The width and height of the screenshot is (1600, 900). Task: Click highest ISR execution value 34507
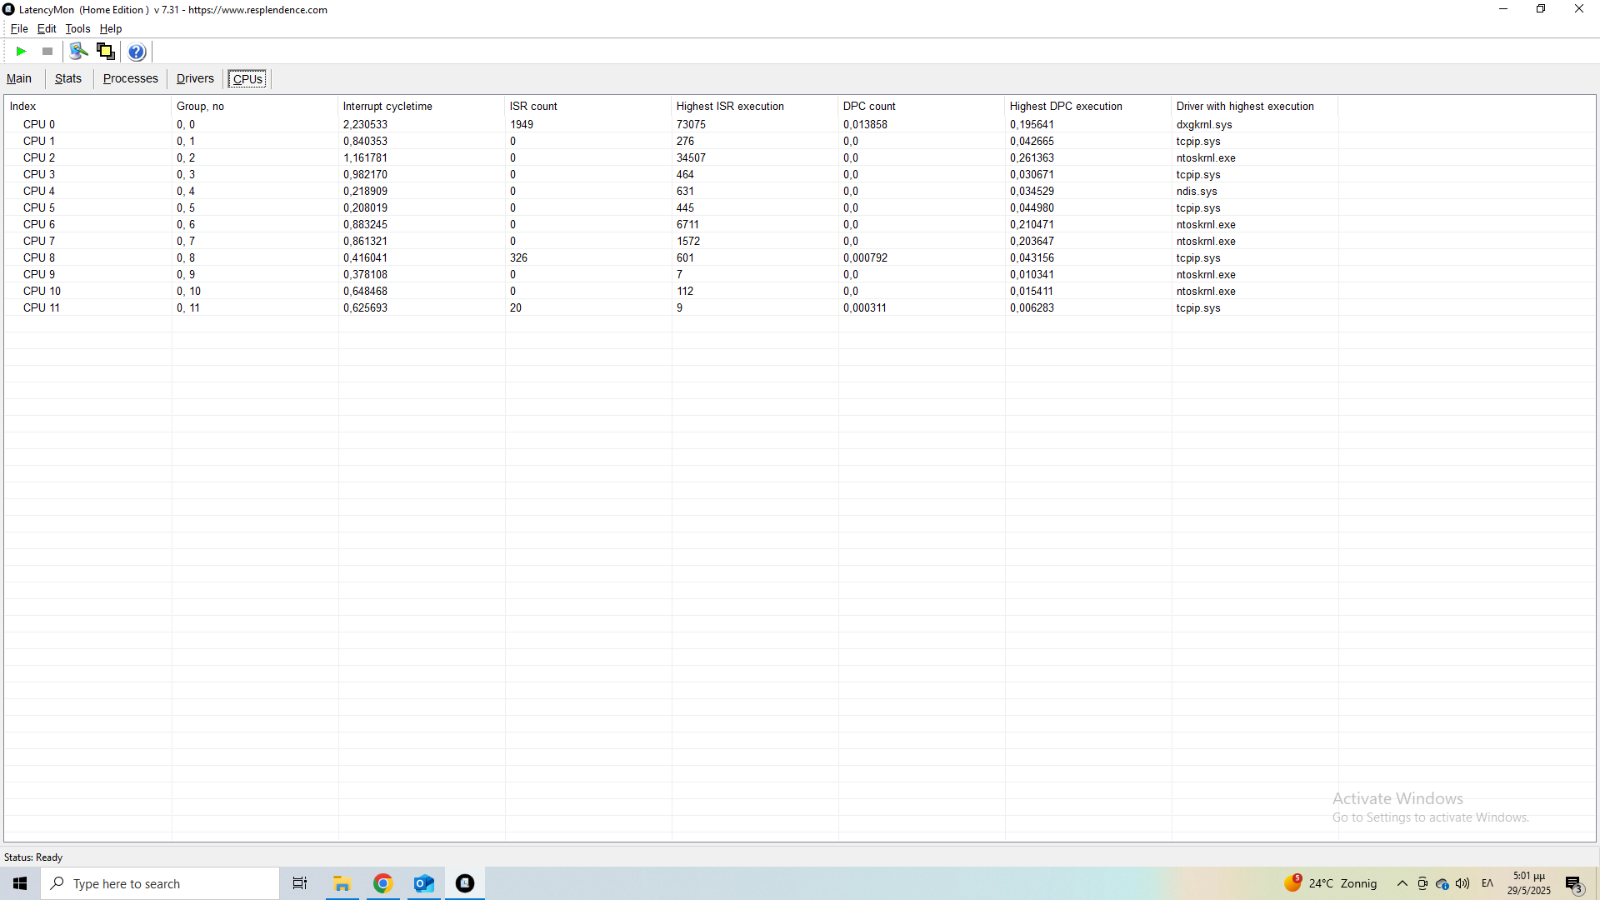pos(691,158)
